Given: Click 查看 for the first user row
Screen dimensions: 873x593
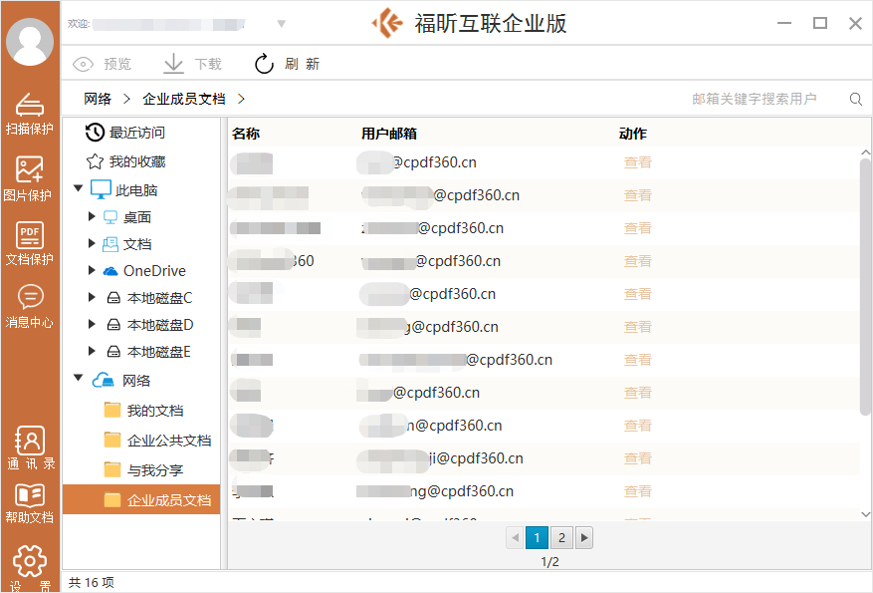Looking at the screenshot, I should pyautogui.click(x=637, y=163).
